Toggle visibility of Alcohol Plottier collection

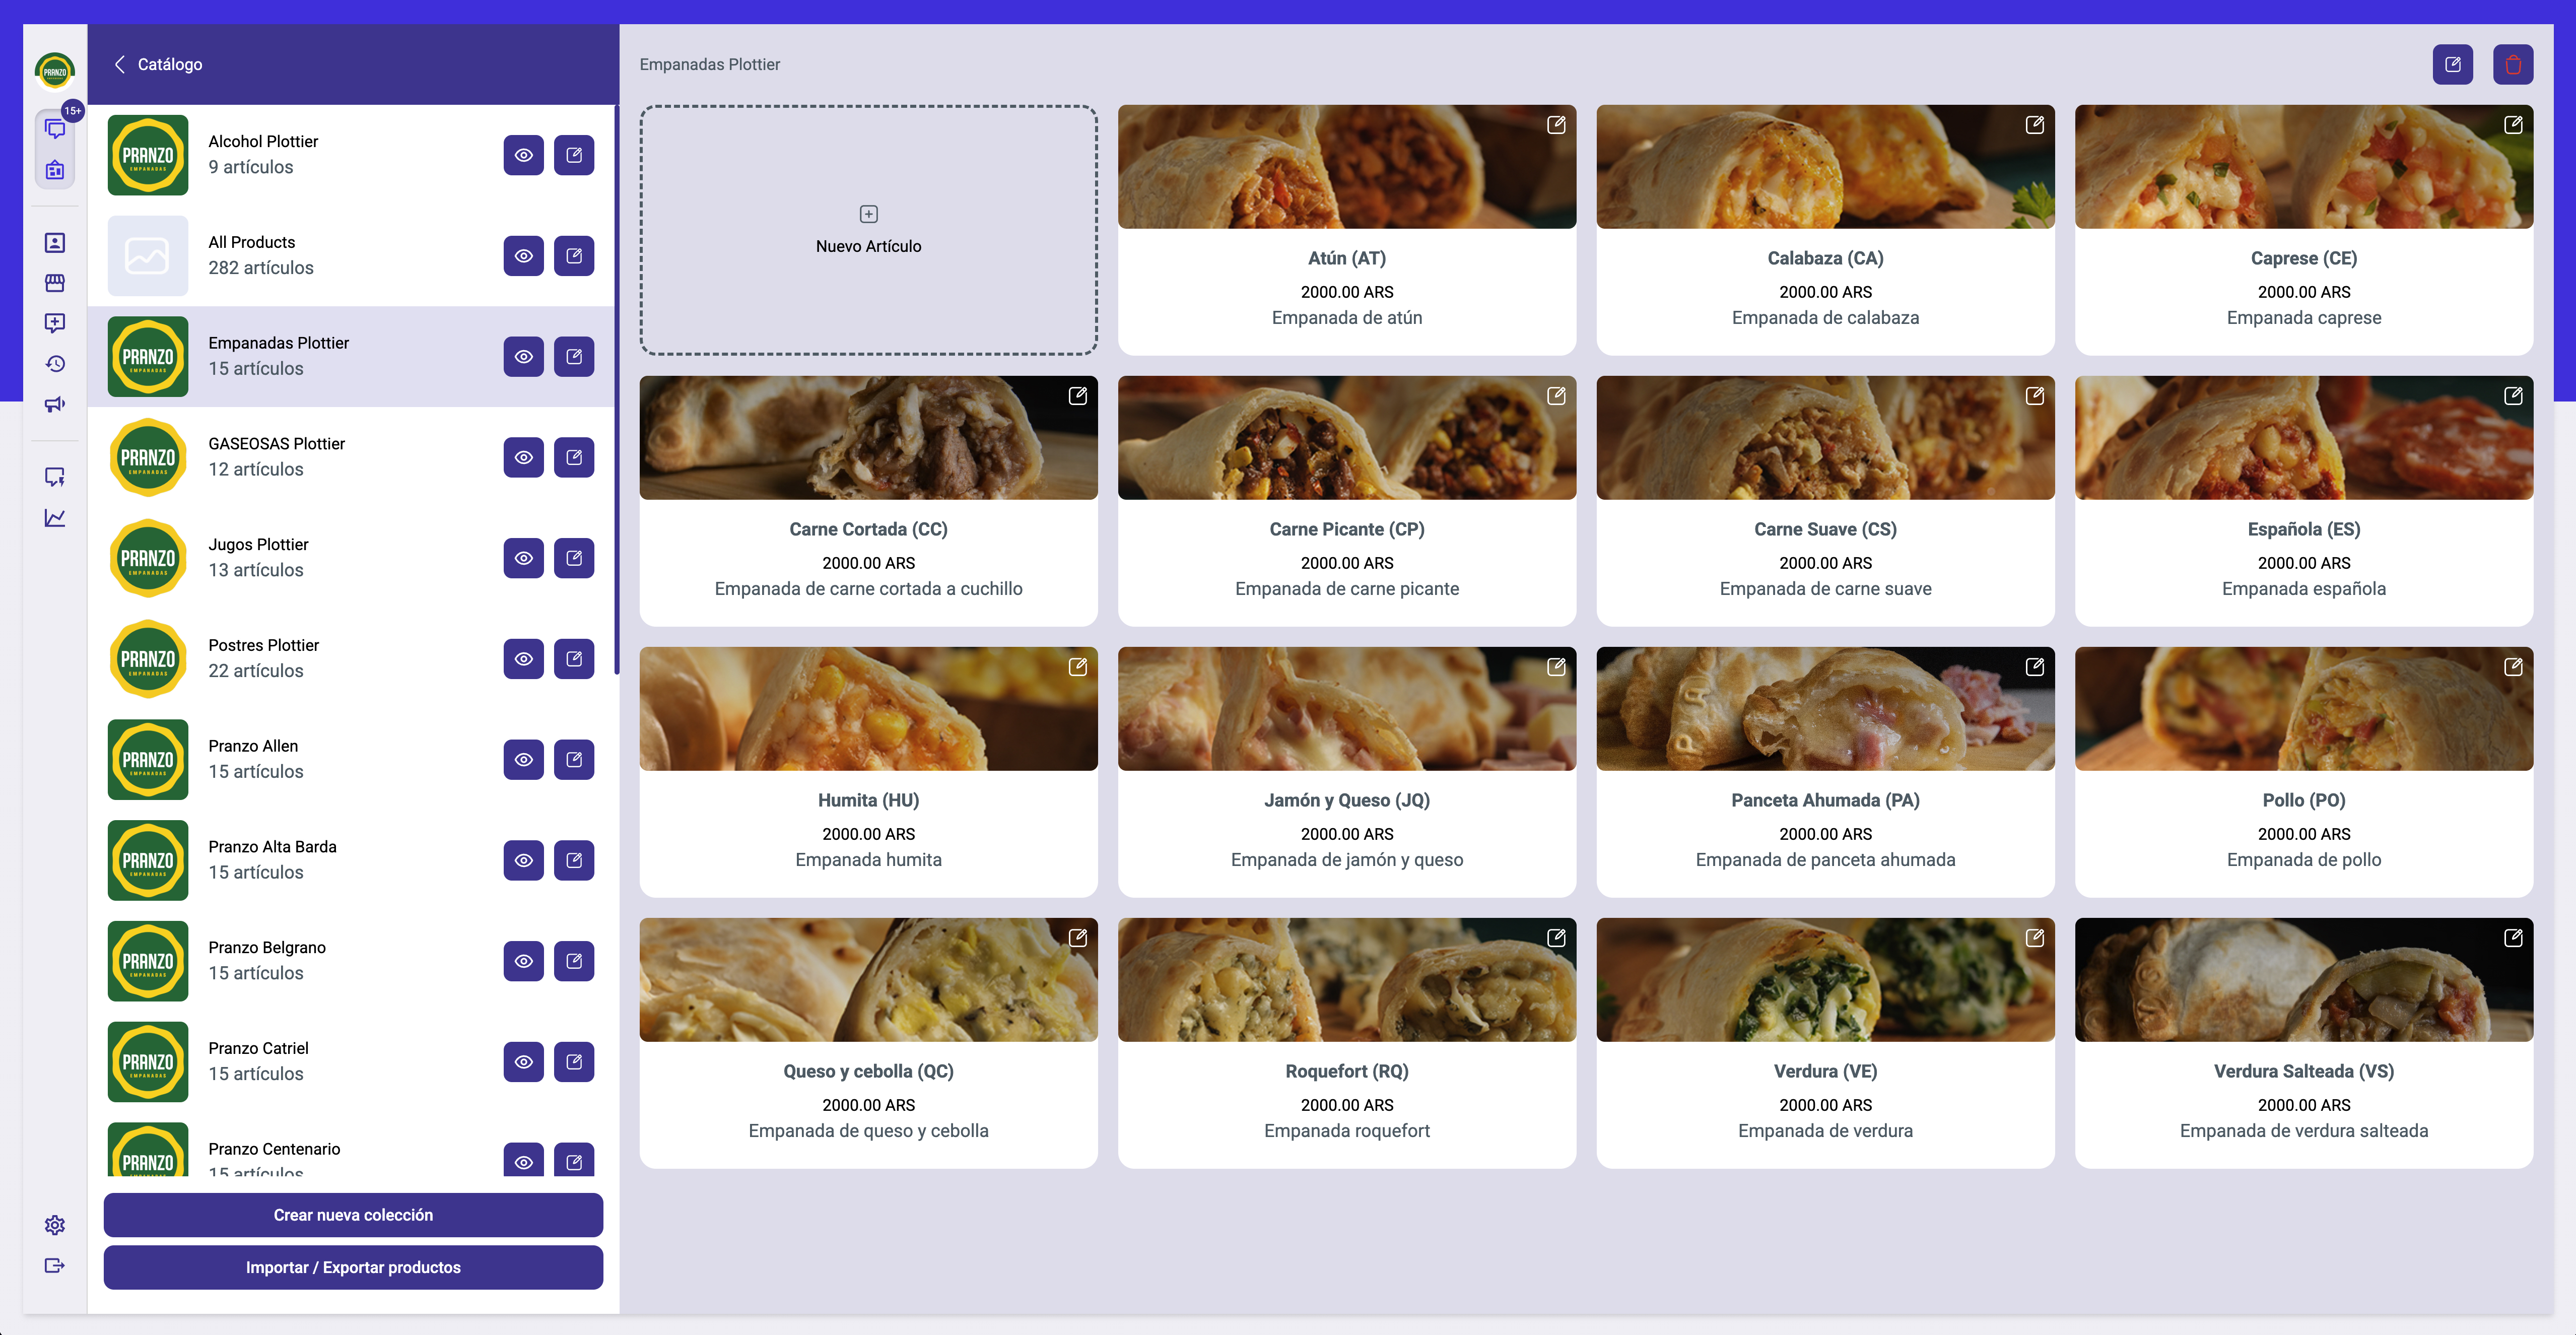pyautogui.click(x=523, y=156)
